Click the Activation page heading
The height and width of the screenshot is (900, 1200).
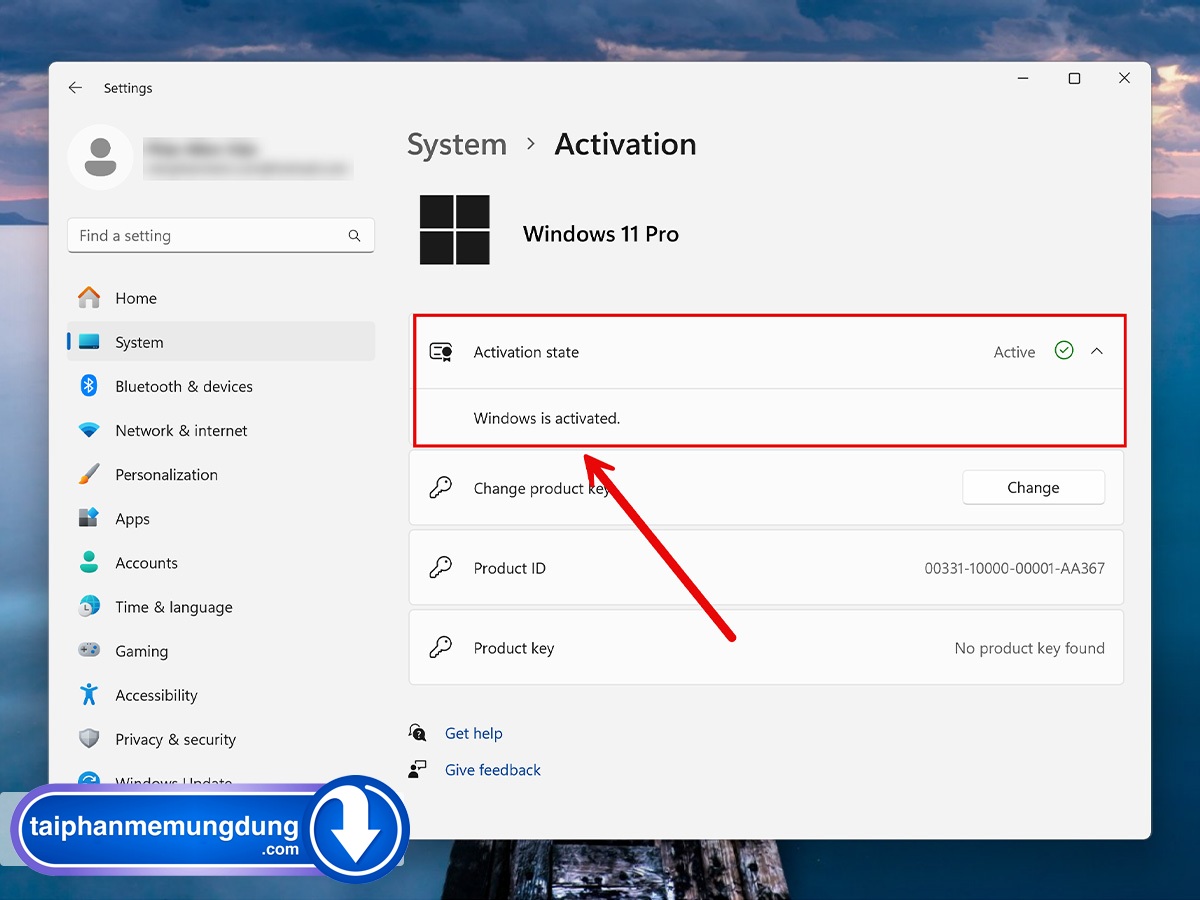point(626,145)
